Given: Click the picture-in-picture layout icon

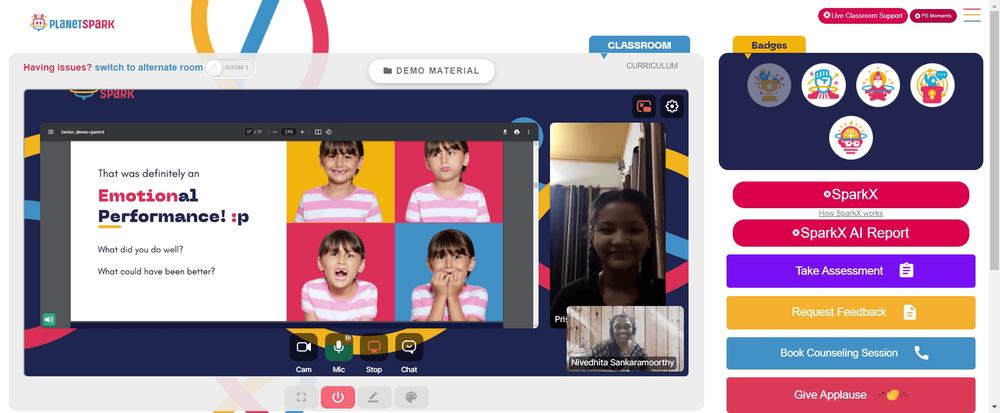Looking at the screenshot, I should (x=644, y=106).
